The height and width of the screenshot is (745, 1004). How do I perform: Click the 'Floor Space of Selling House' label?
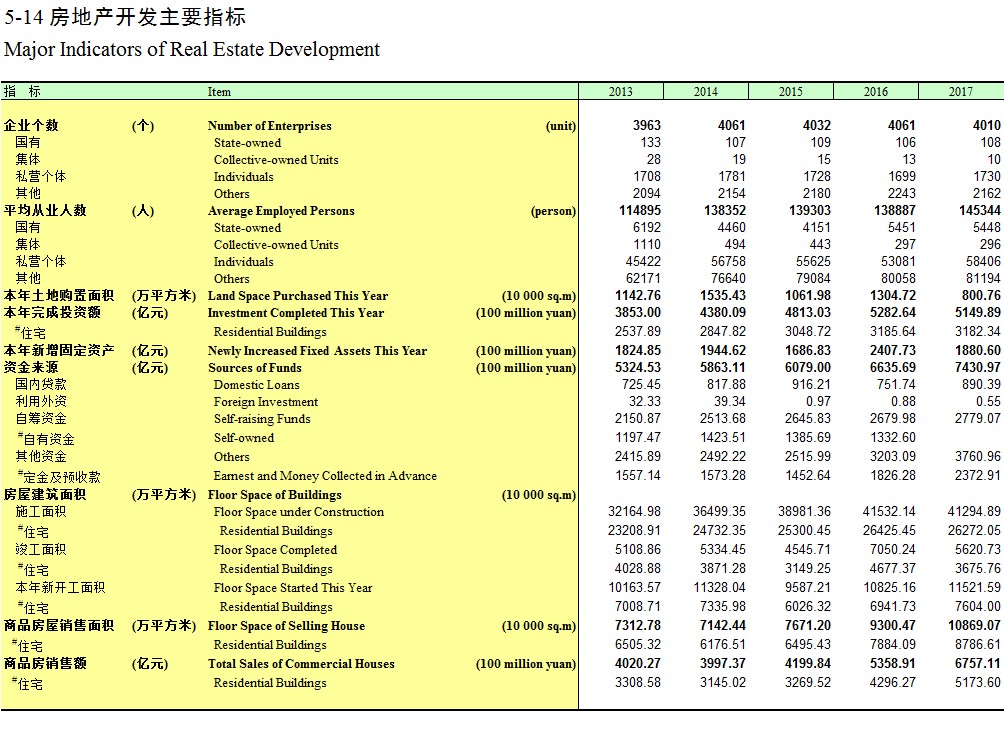pos(286,626)
